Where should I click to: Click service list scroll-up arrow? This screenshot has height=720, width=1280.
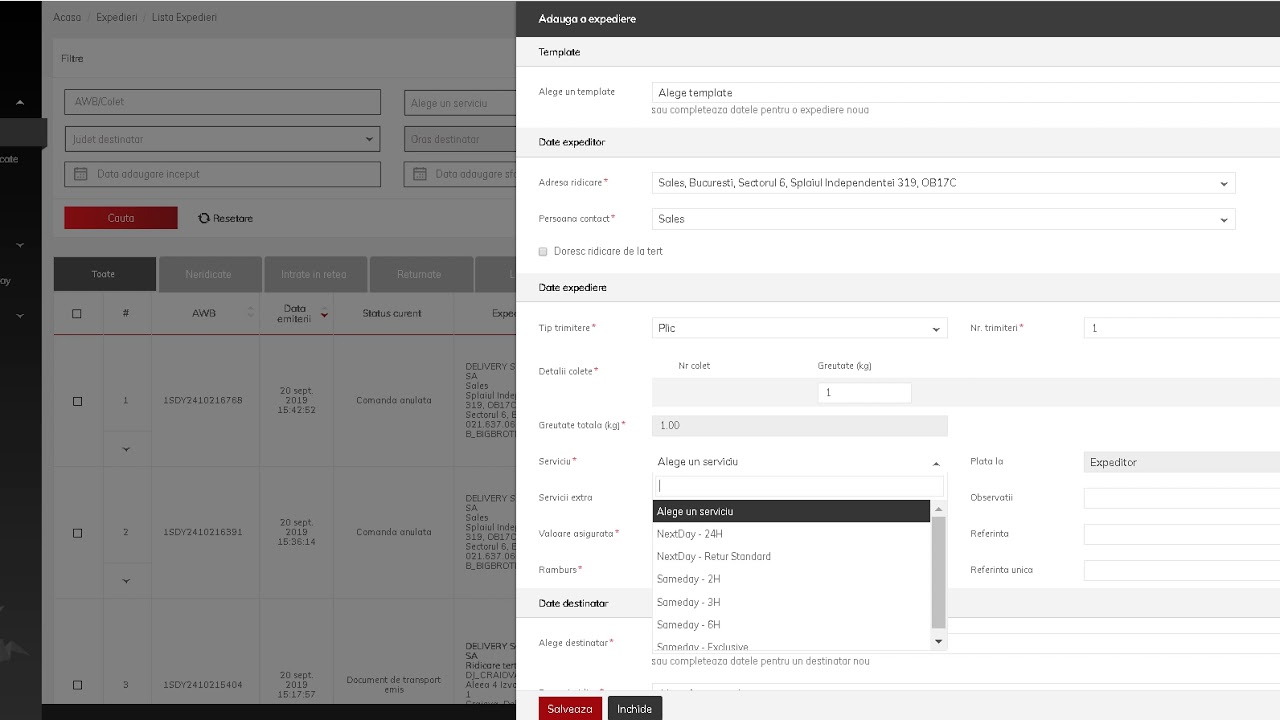click(x=938, y=510)
